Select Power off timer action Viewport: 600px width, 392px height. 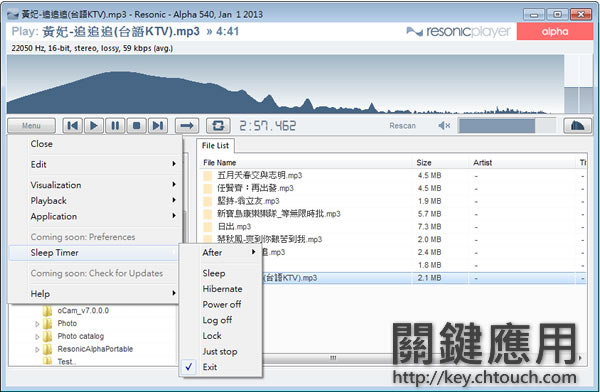pos(222,304)
